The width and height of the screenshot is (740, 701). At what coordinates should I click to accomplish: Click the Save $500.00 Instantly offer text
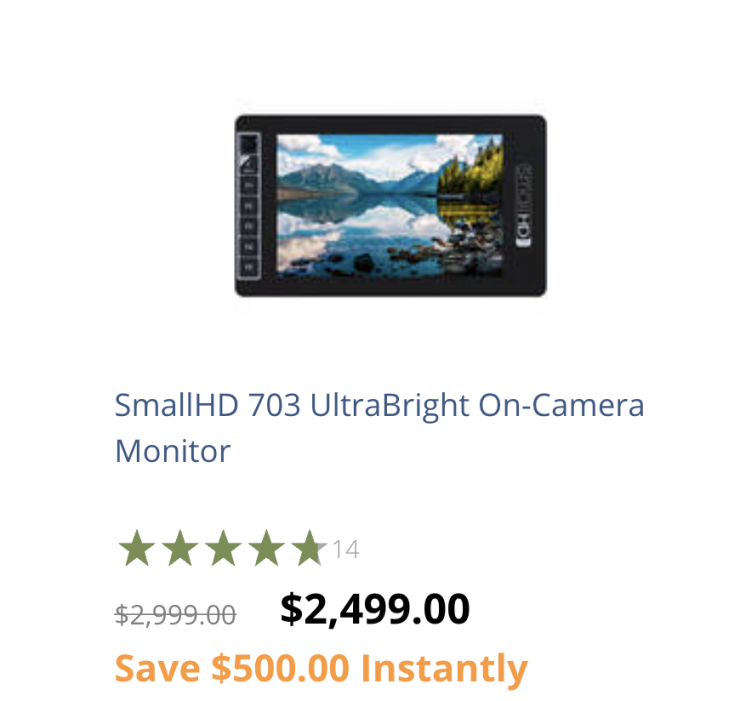(321, 668)
